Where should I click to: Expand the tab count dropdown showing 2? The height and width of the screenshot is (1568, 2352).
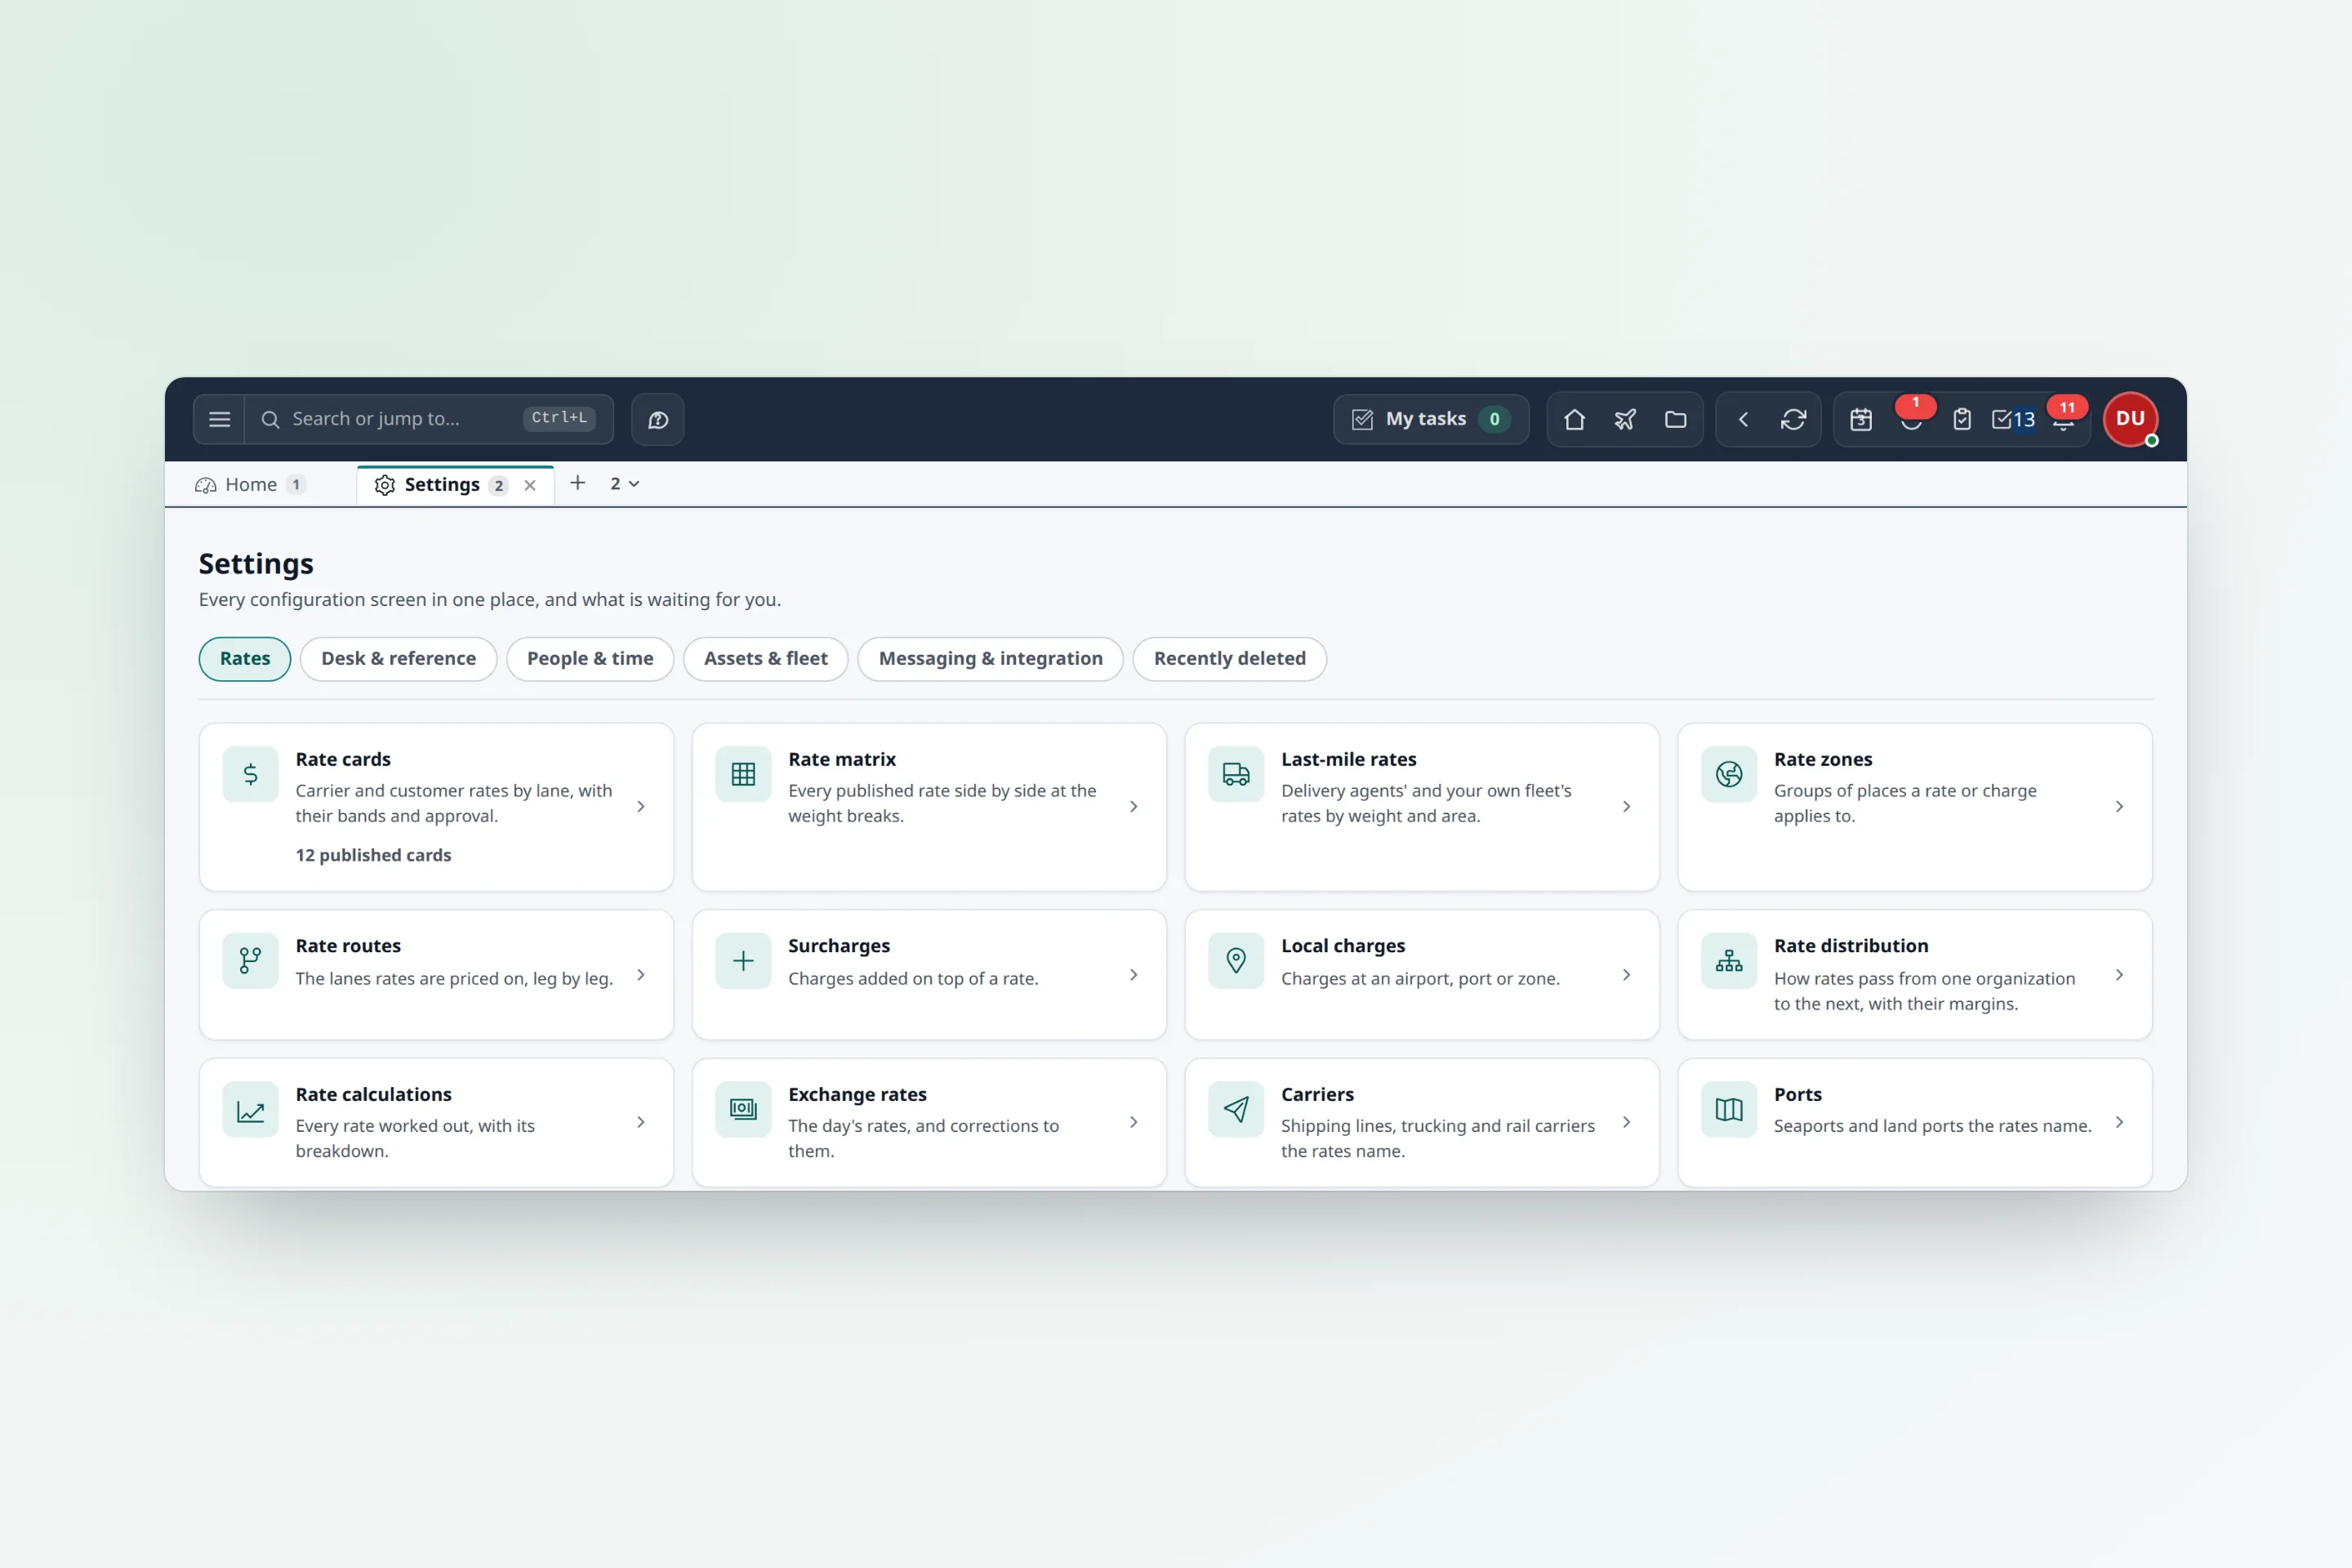click(x=624, y=484)
